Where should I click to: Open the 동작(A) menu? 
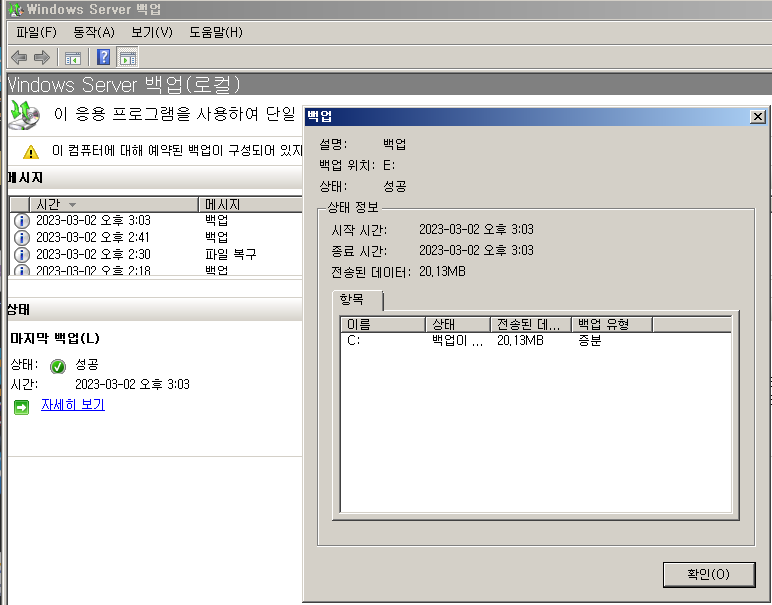tap(94, 32)
